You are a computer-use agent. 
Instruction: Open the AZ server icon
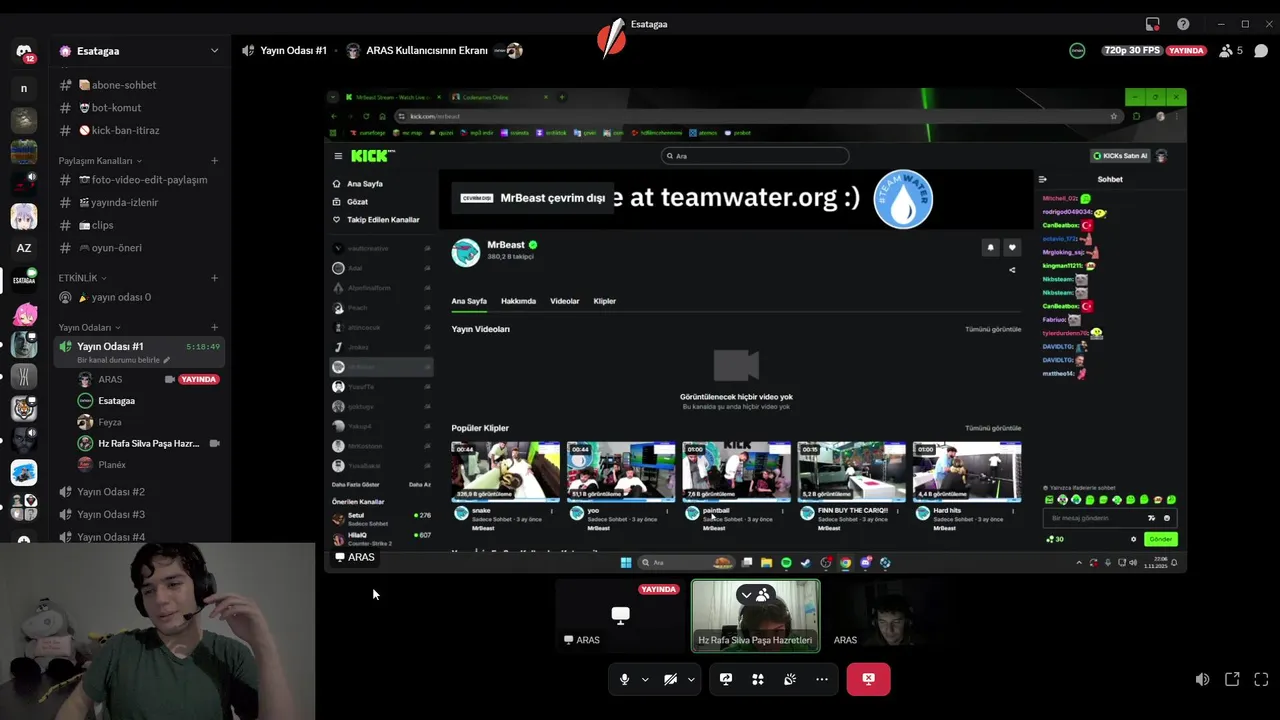click(24, 248)
